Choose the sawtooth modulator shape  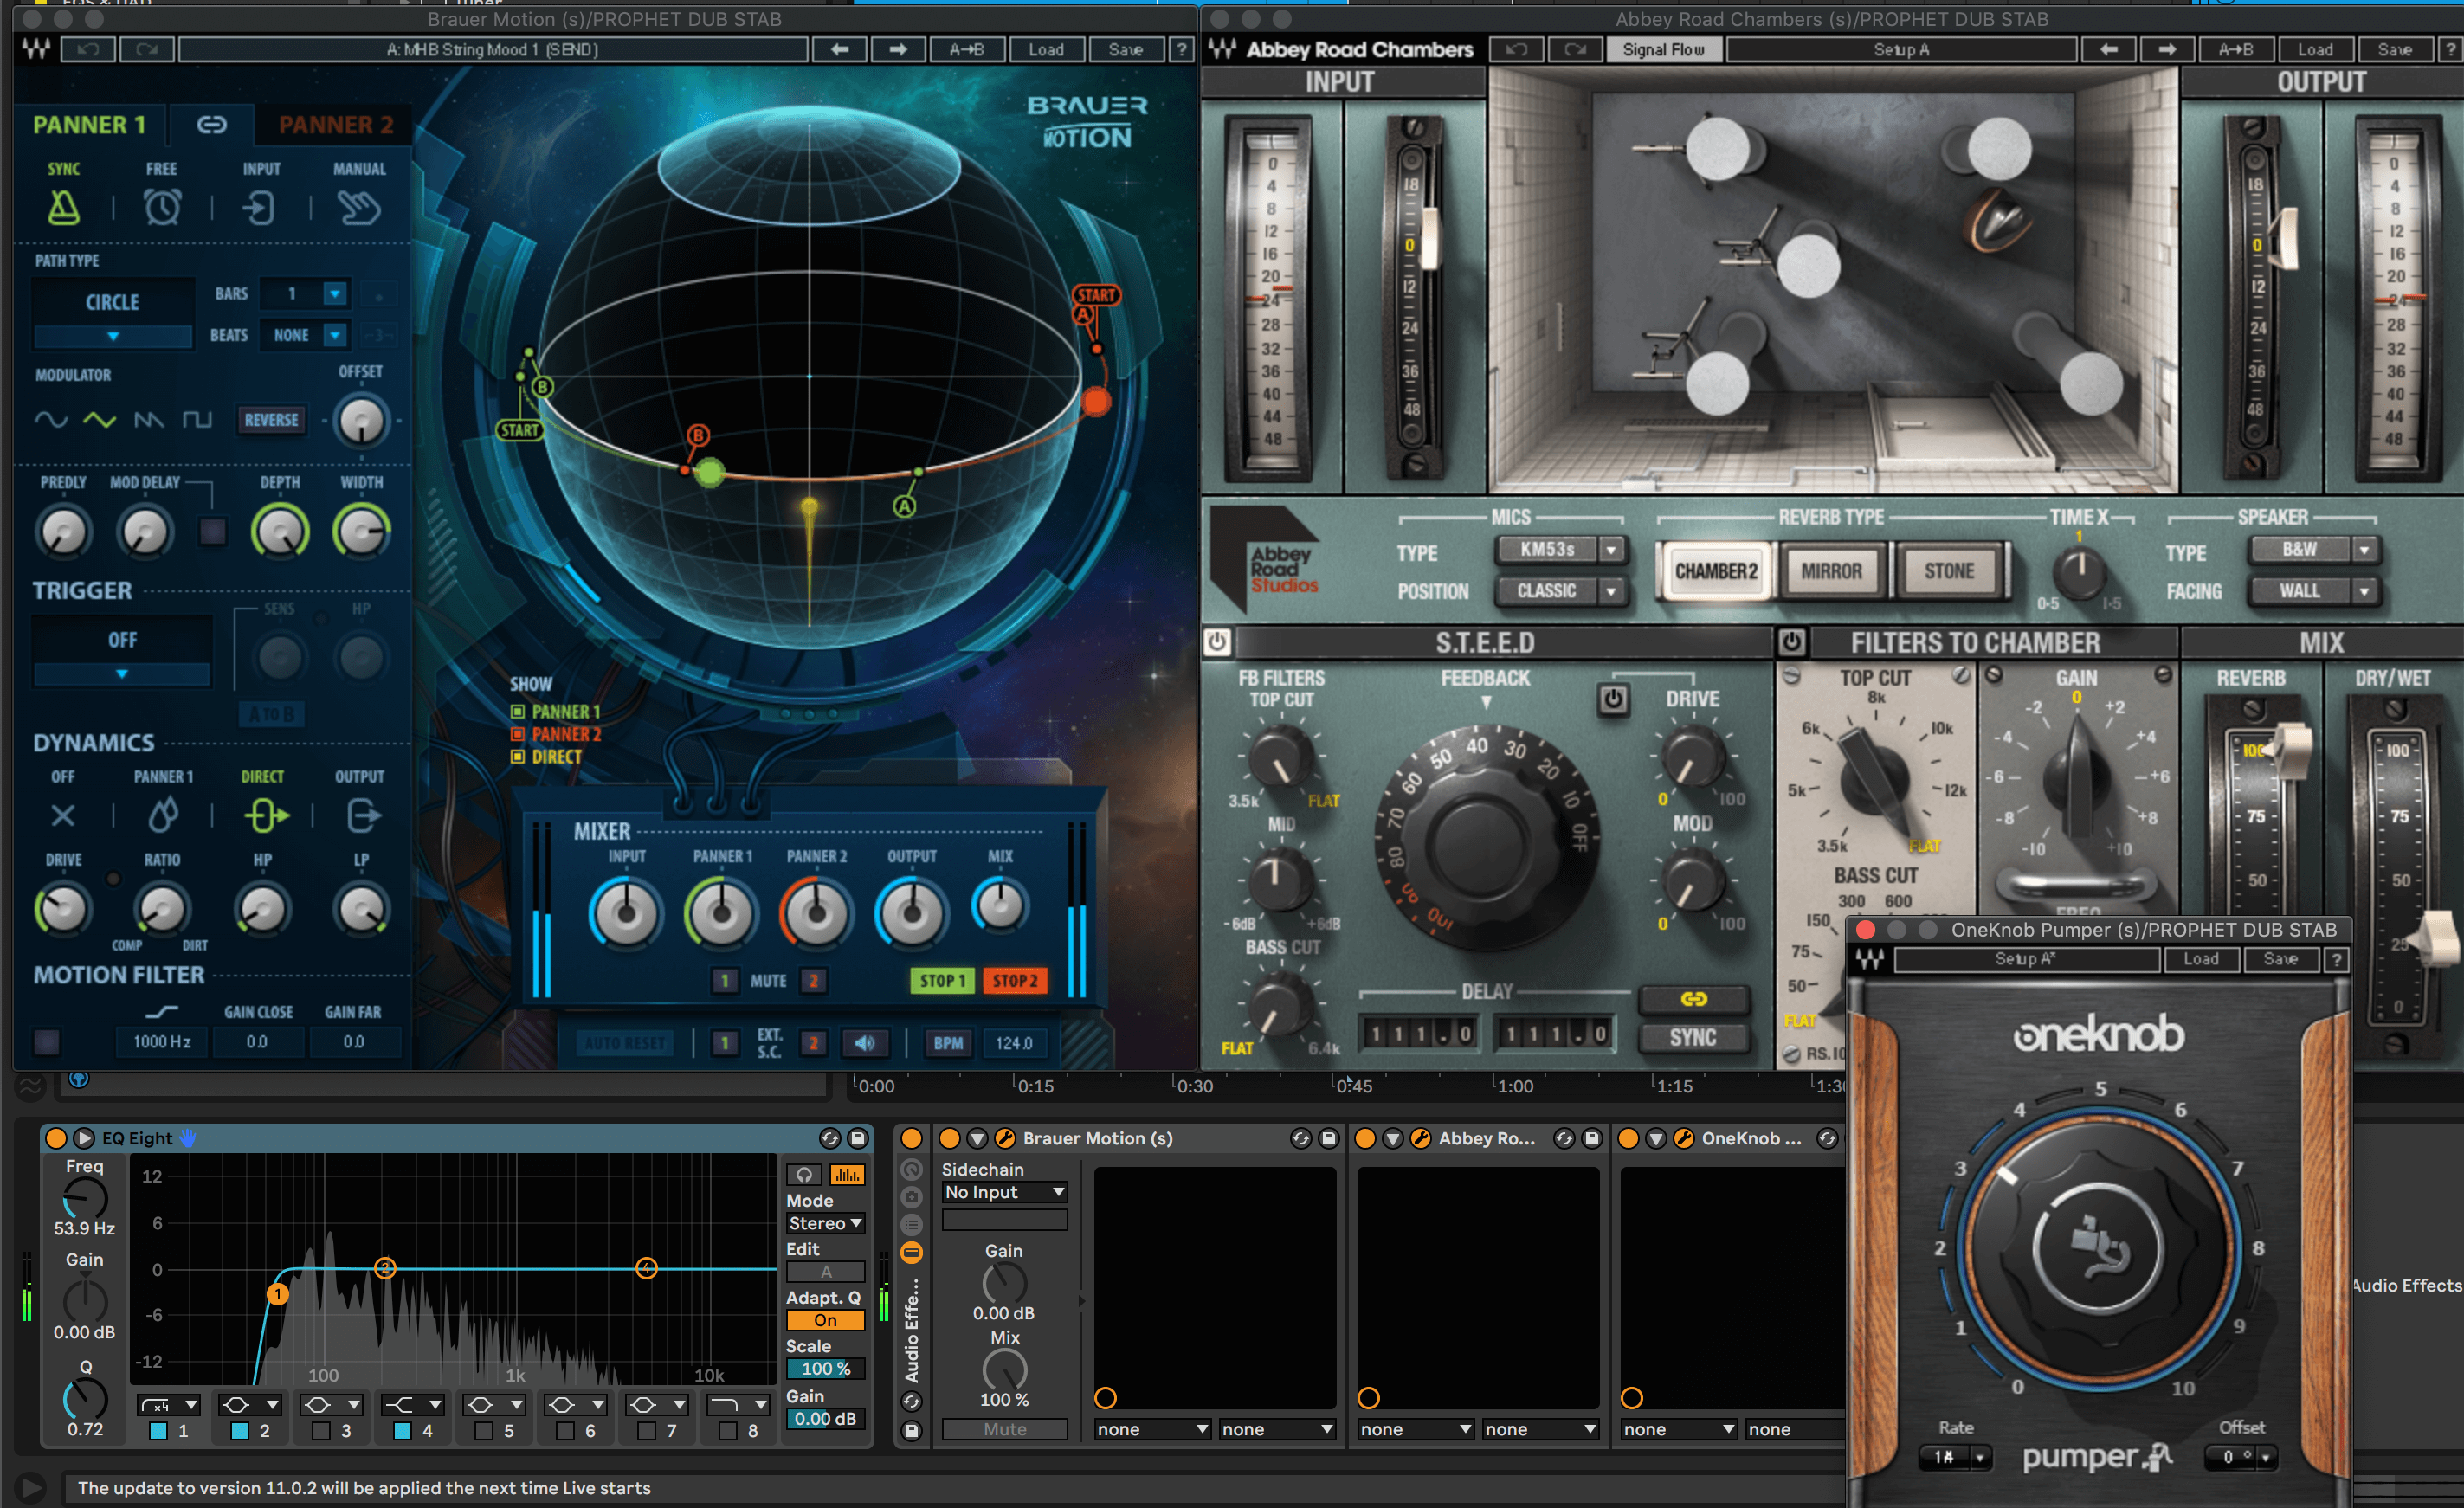149,420
